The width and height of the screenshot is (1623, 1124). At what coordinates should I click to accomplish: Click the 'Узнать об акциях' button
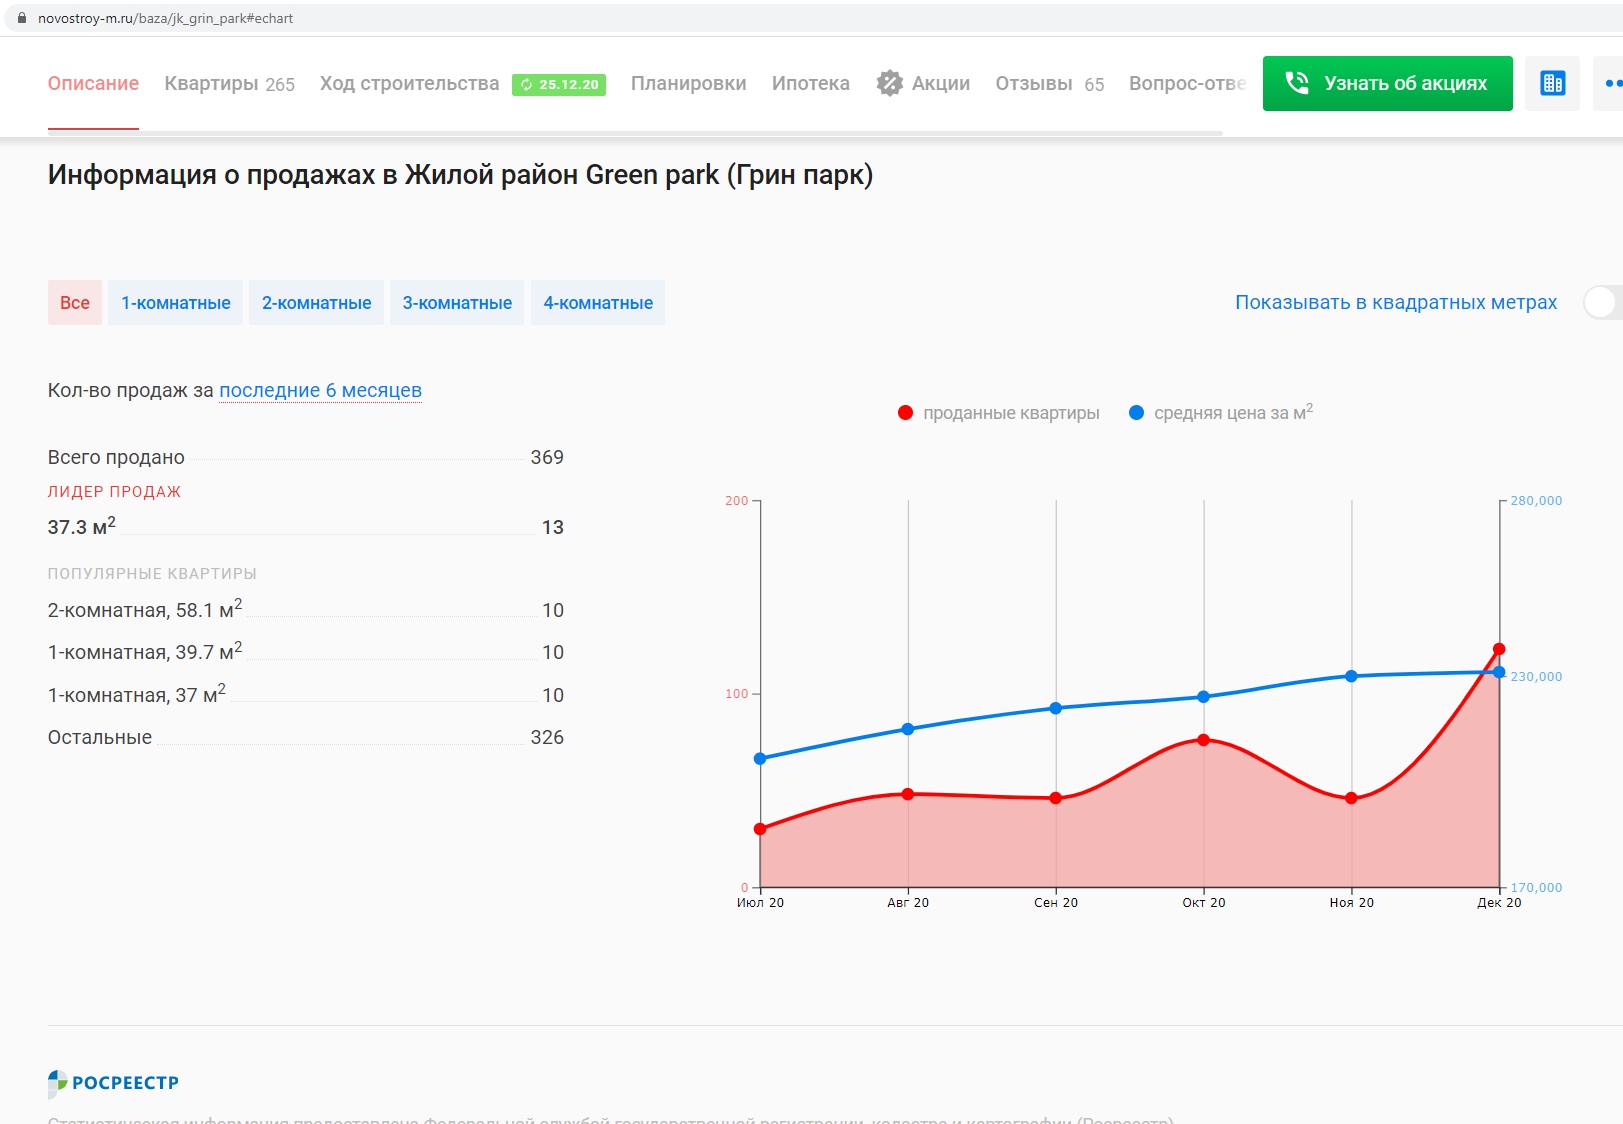pos(1387,84)
